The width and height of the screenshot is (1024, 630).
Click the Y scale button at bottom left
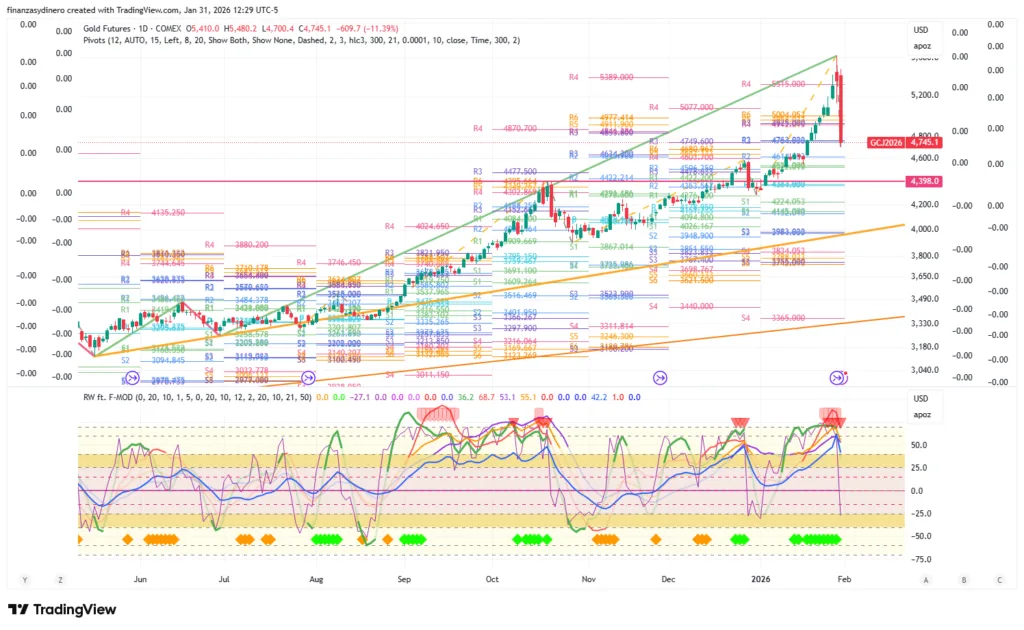click(x=25, y=579)
